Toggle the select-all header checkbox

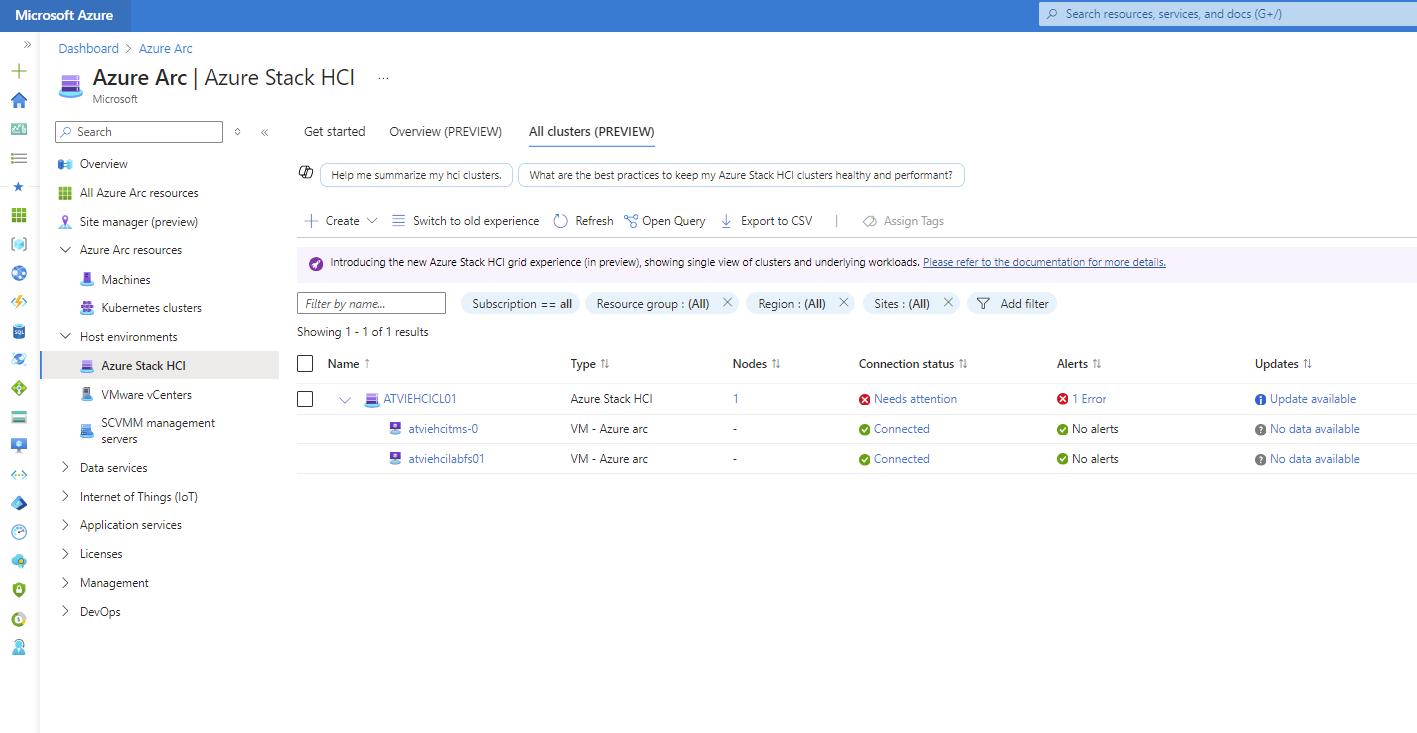pos(306,364)
